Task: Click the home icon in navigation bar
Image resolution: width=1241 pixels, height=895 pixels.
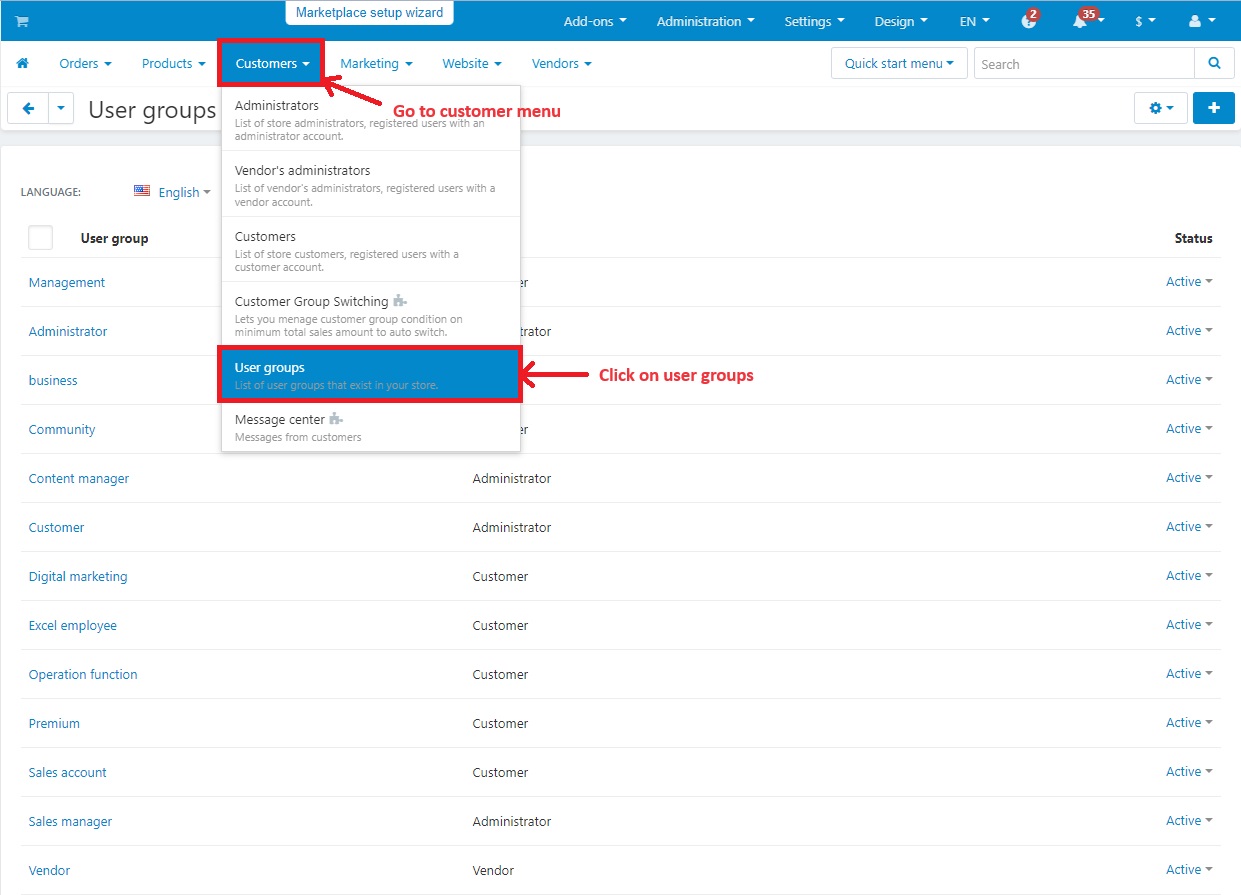Action: [x=22, y=63]
